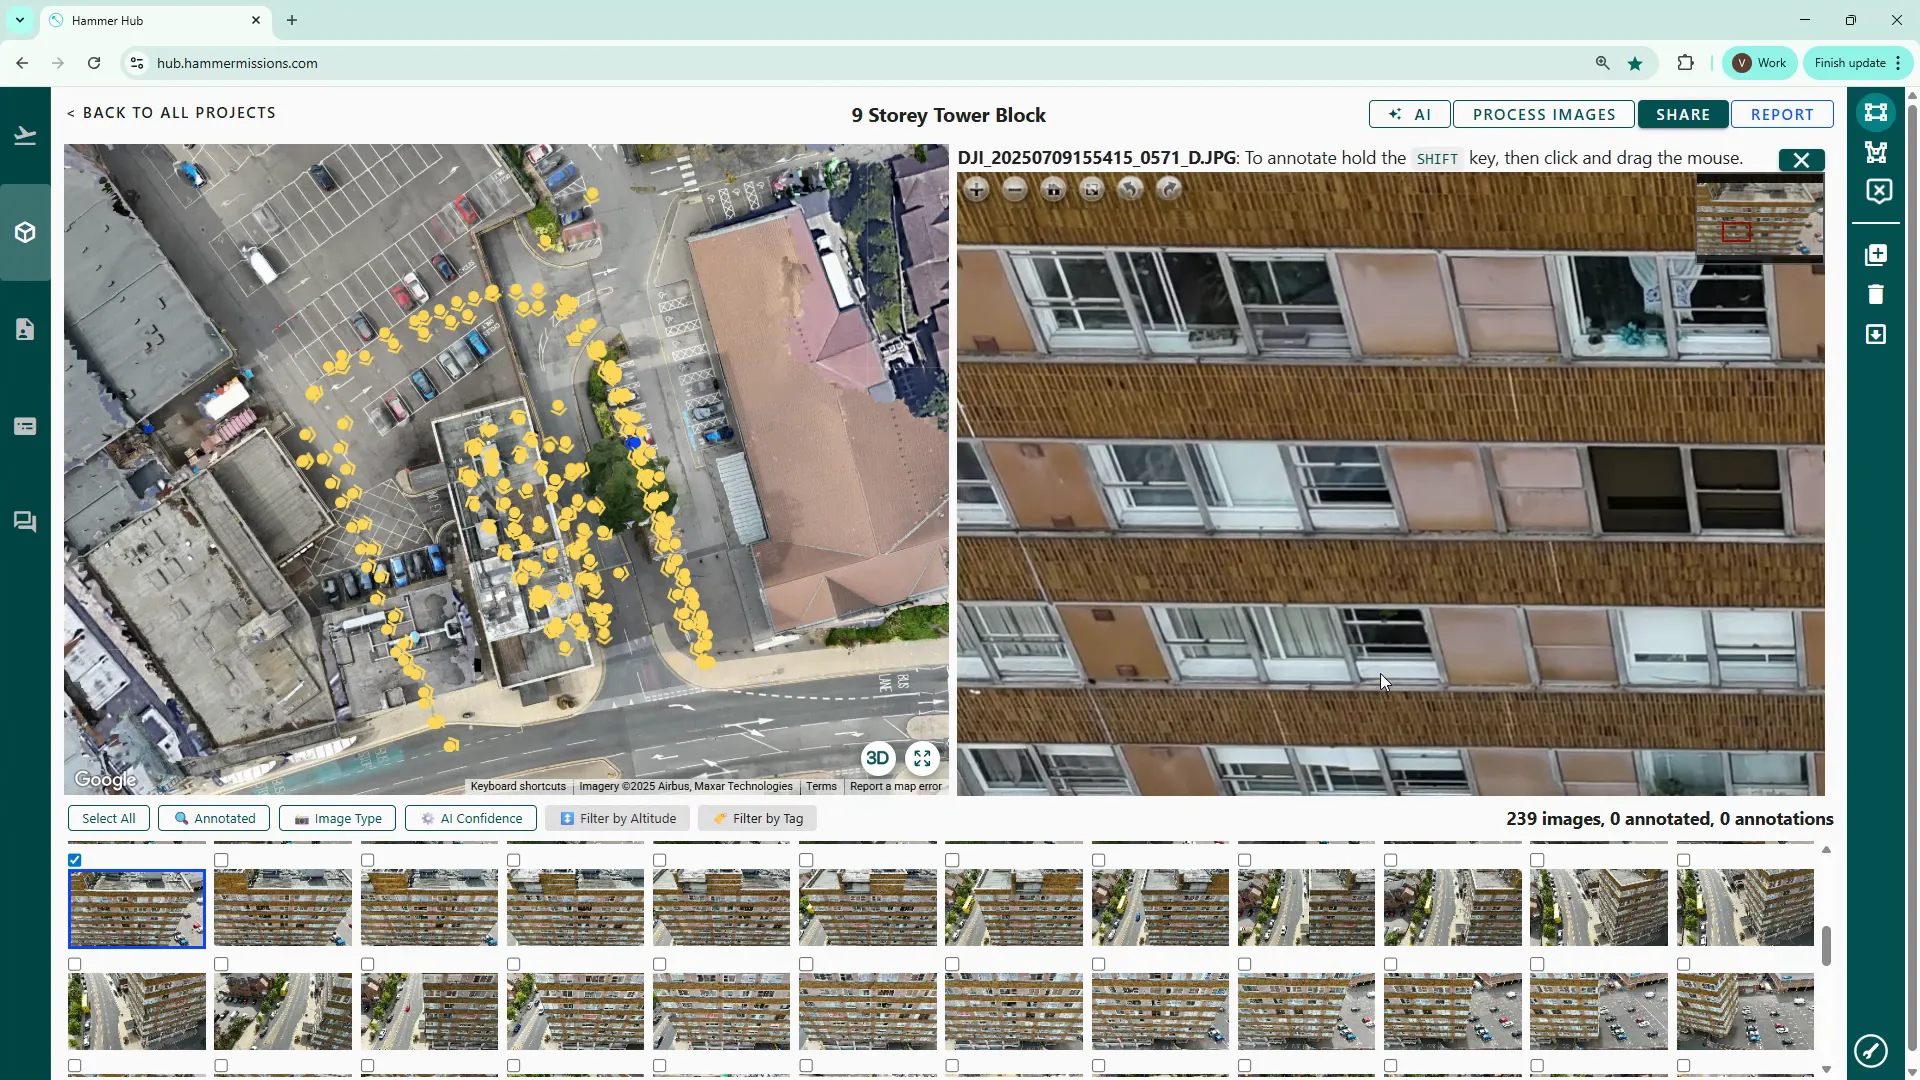The height and width of the screenshot is (1080, 1920).
Task: Check the second thumbnail's checkbox
Action: coord(221,860)
